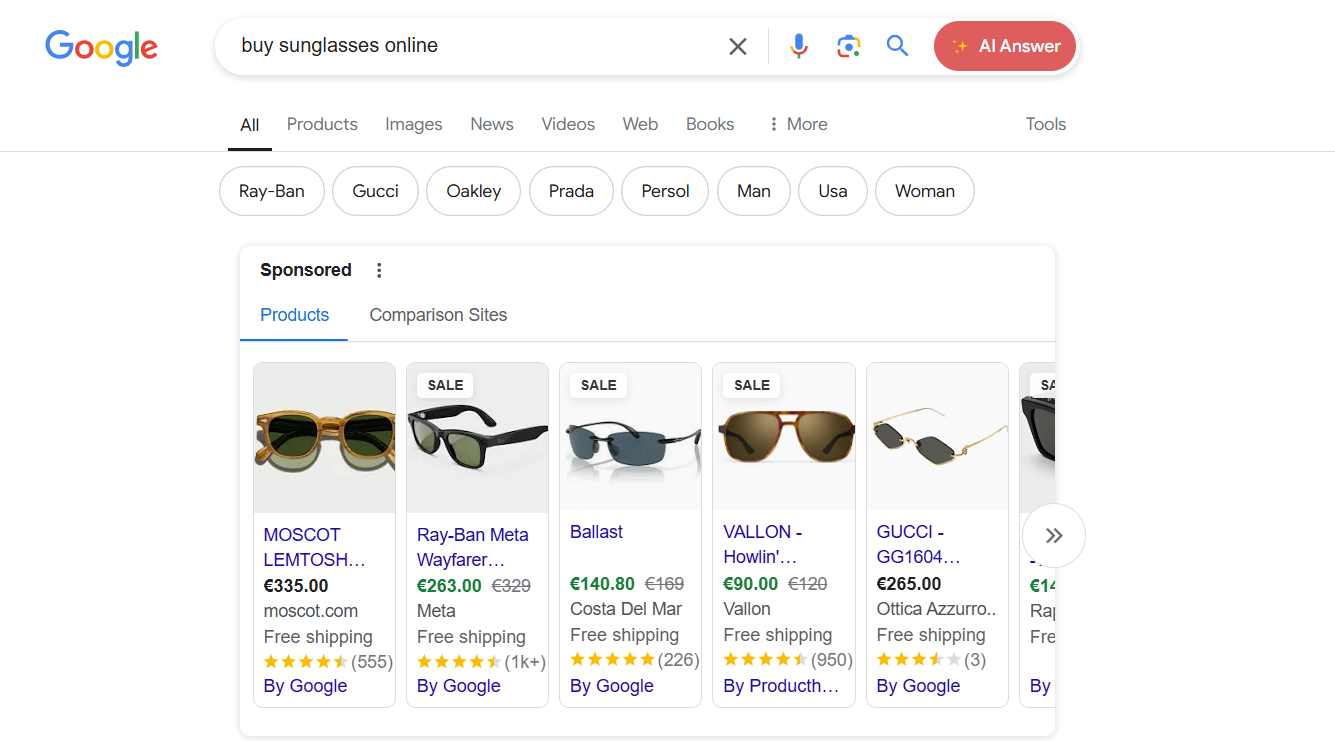Select the Man filter chip
This screenshot has width=1335, height=741.
click(x=754, y=191)
